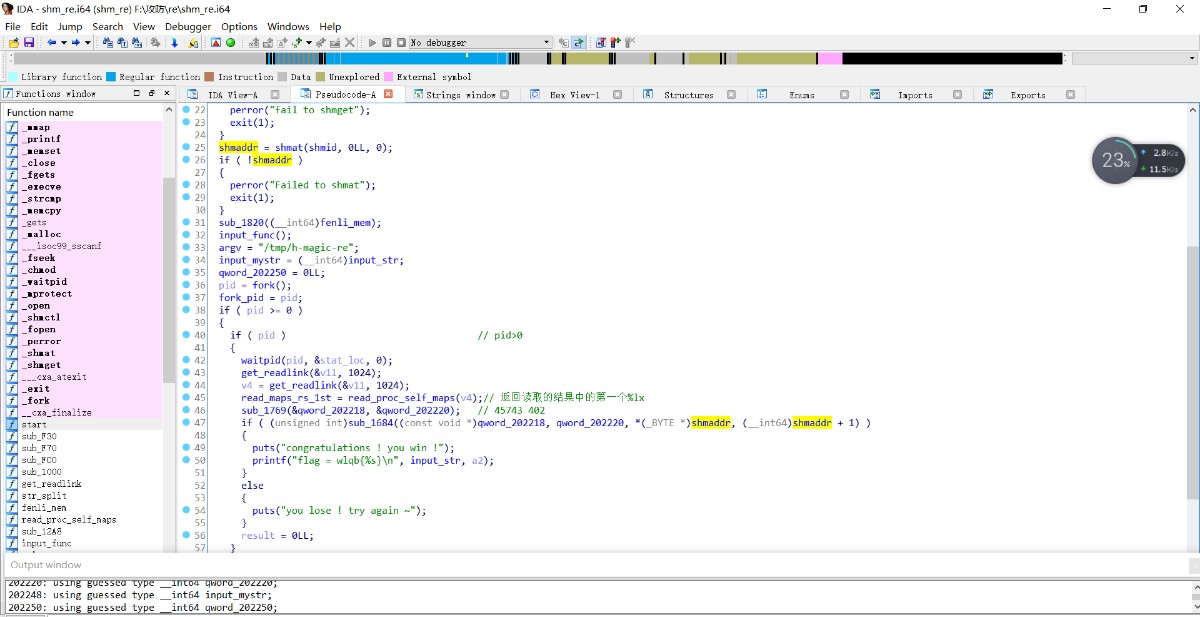The image size is (1200, 617).
Task: Switch to the Enums tab
Action: 801,95
